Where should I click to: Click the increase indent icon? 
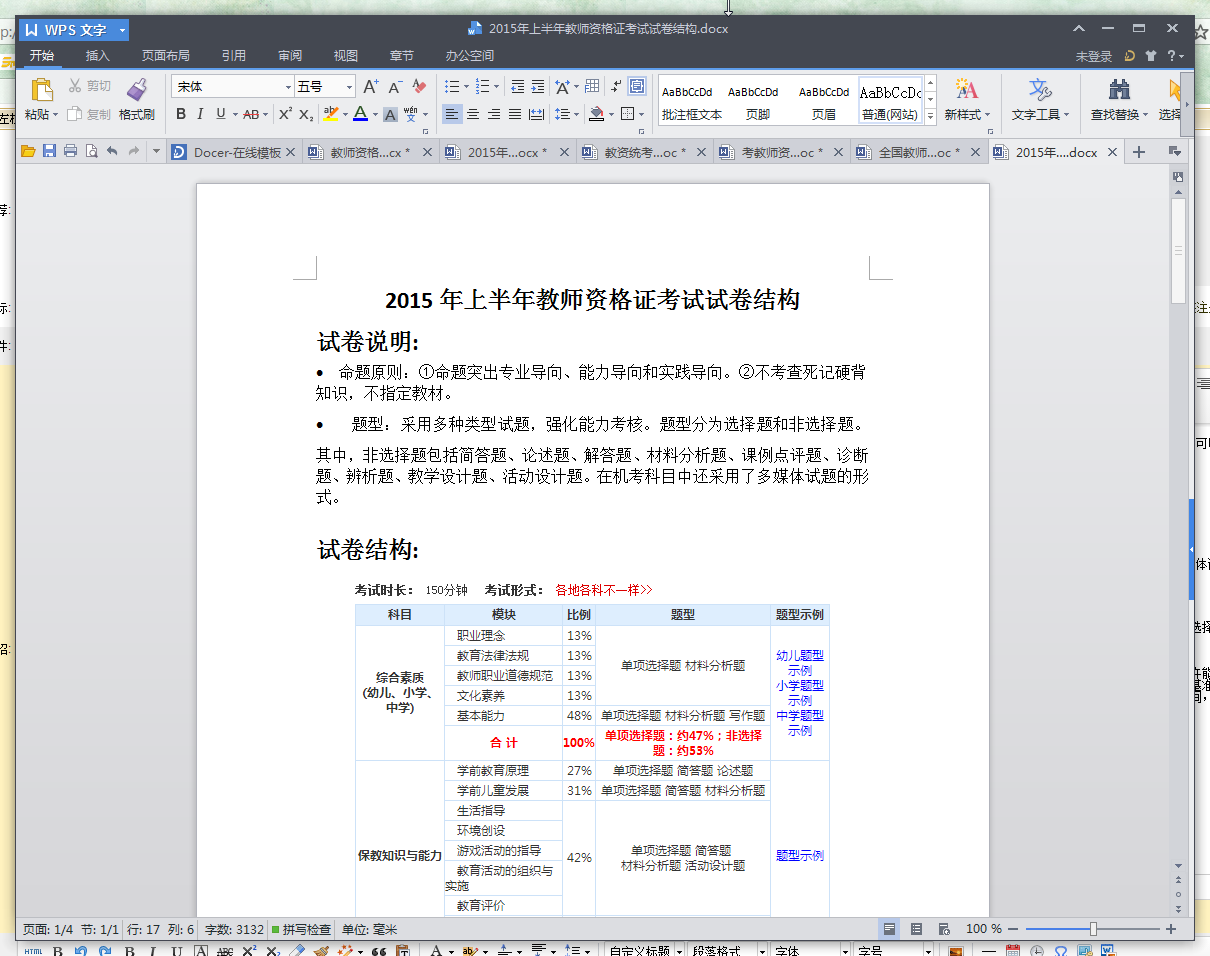pos(538,87)
